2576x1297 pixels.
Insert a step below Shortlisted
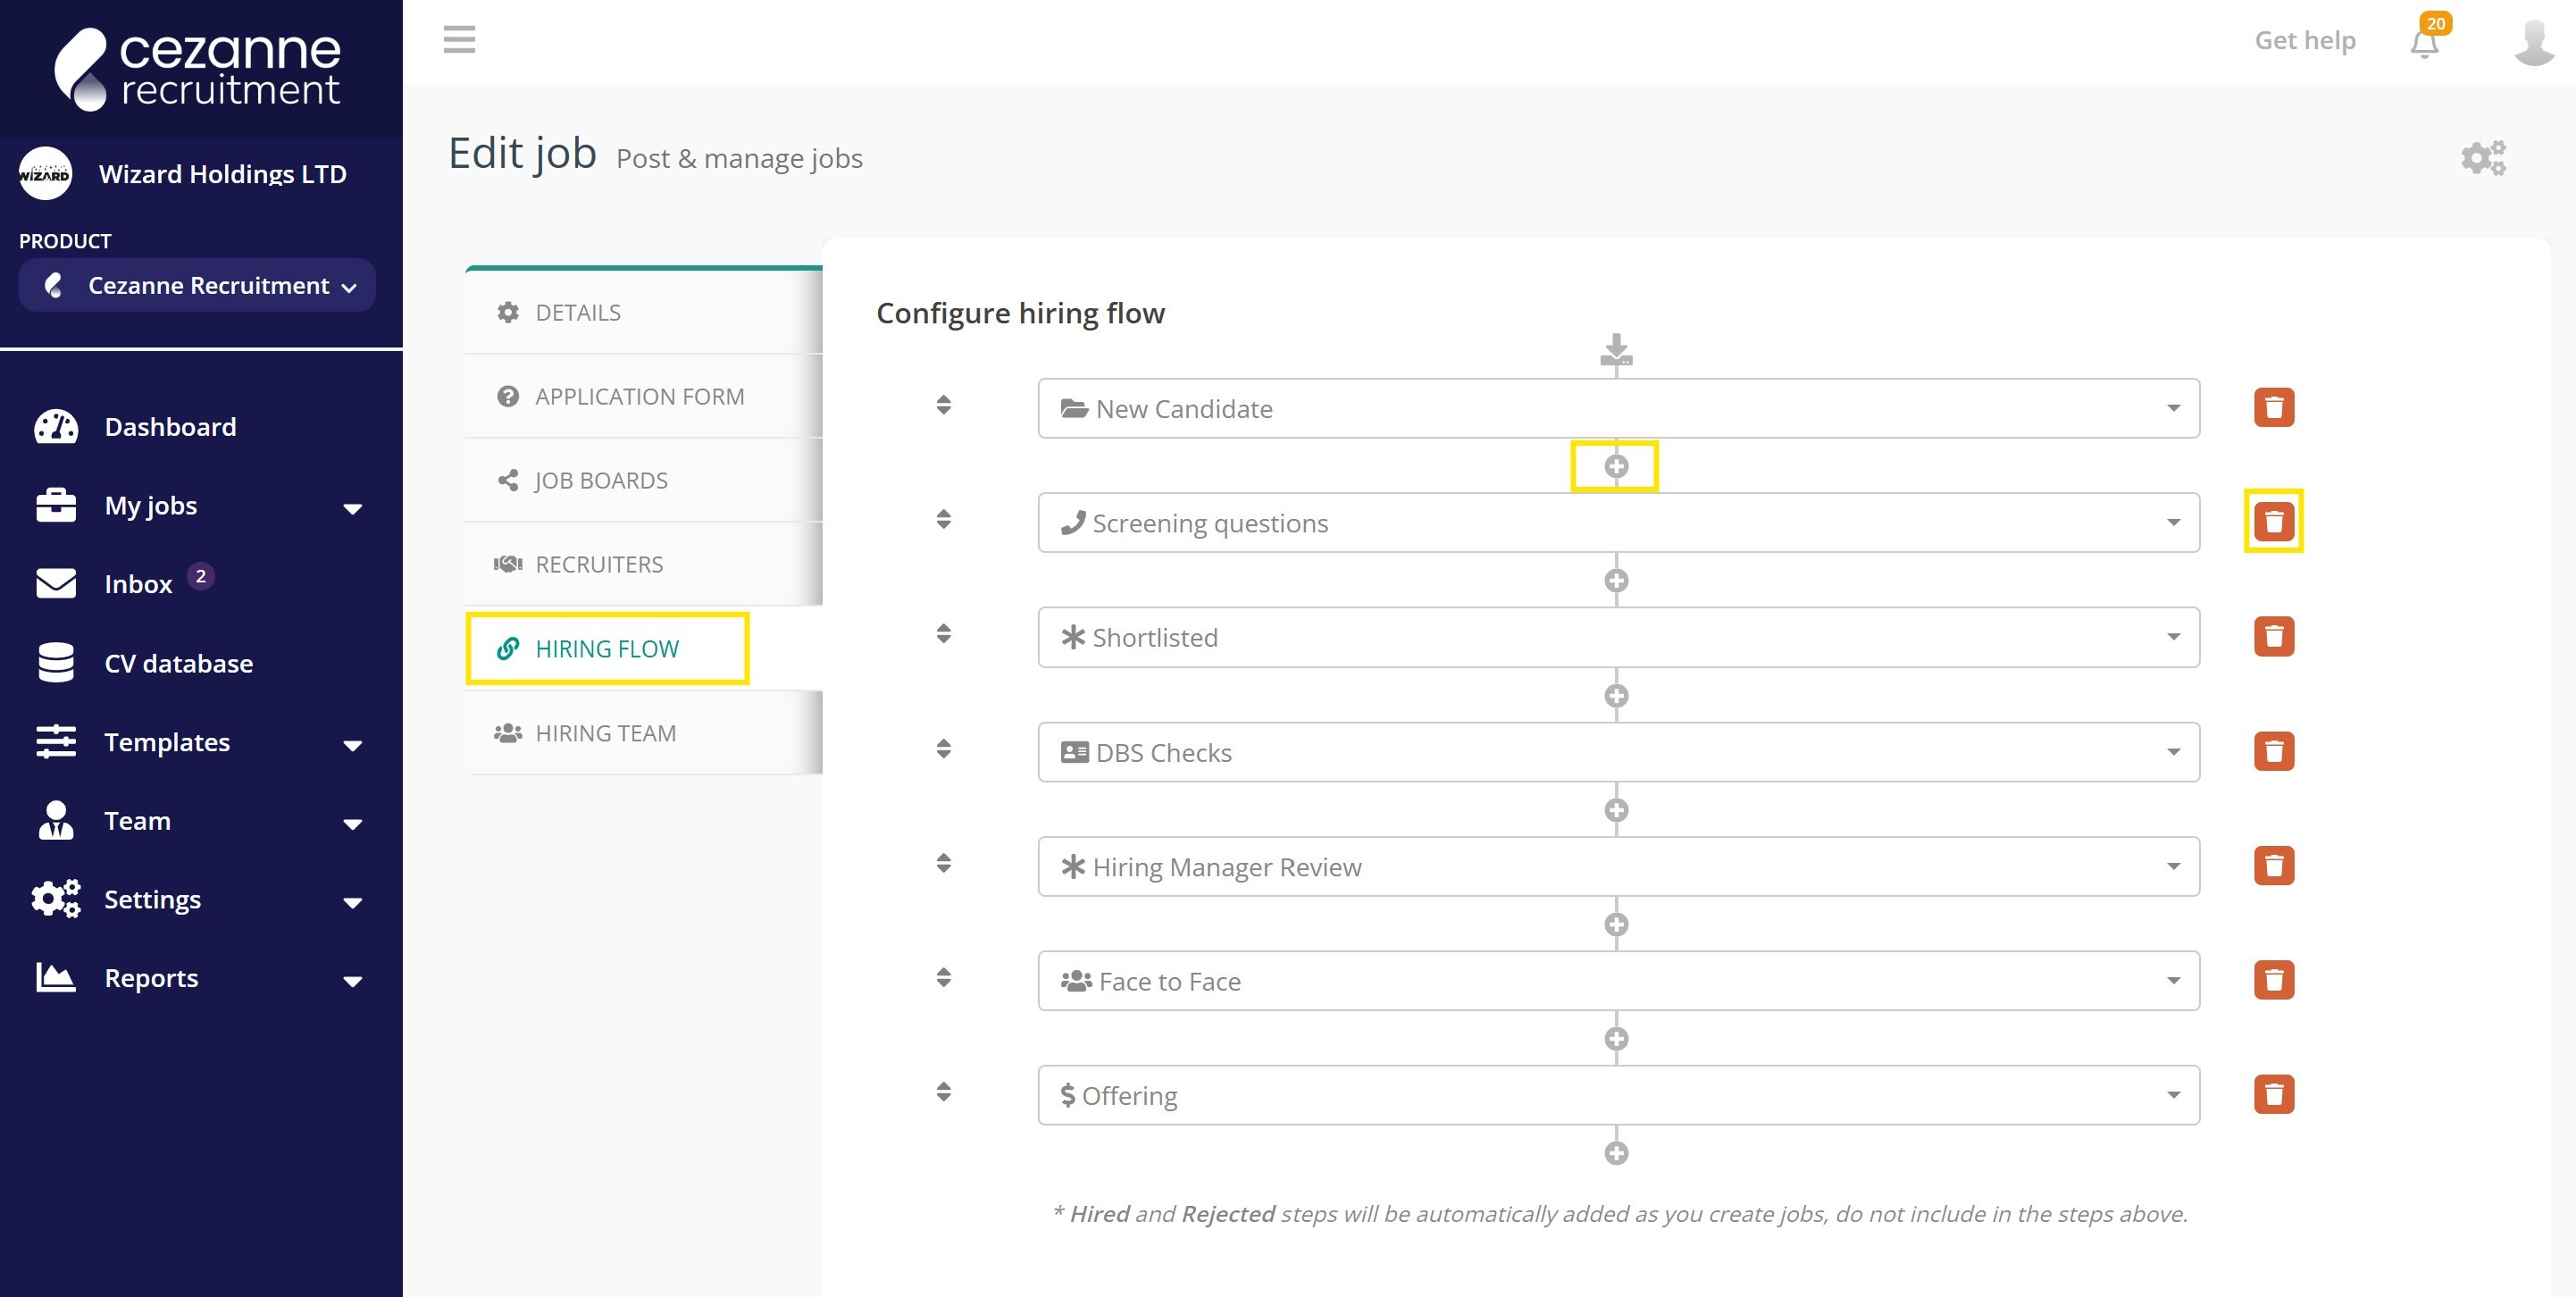(1616, 695)
